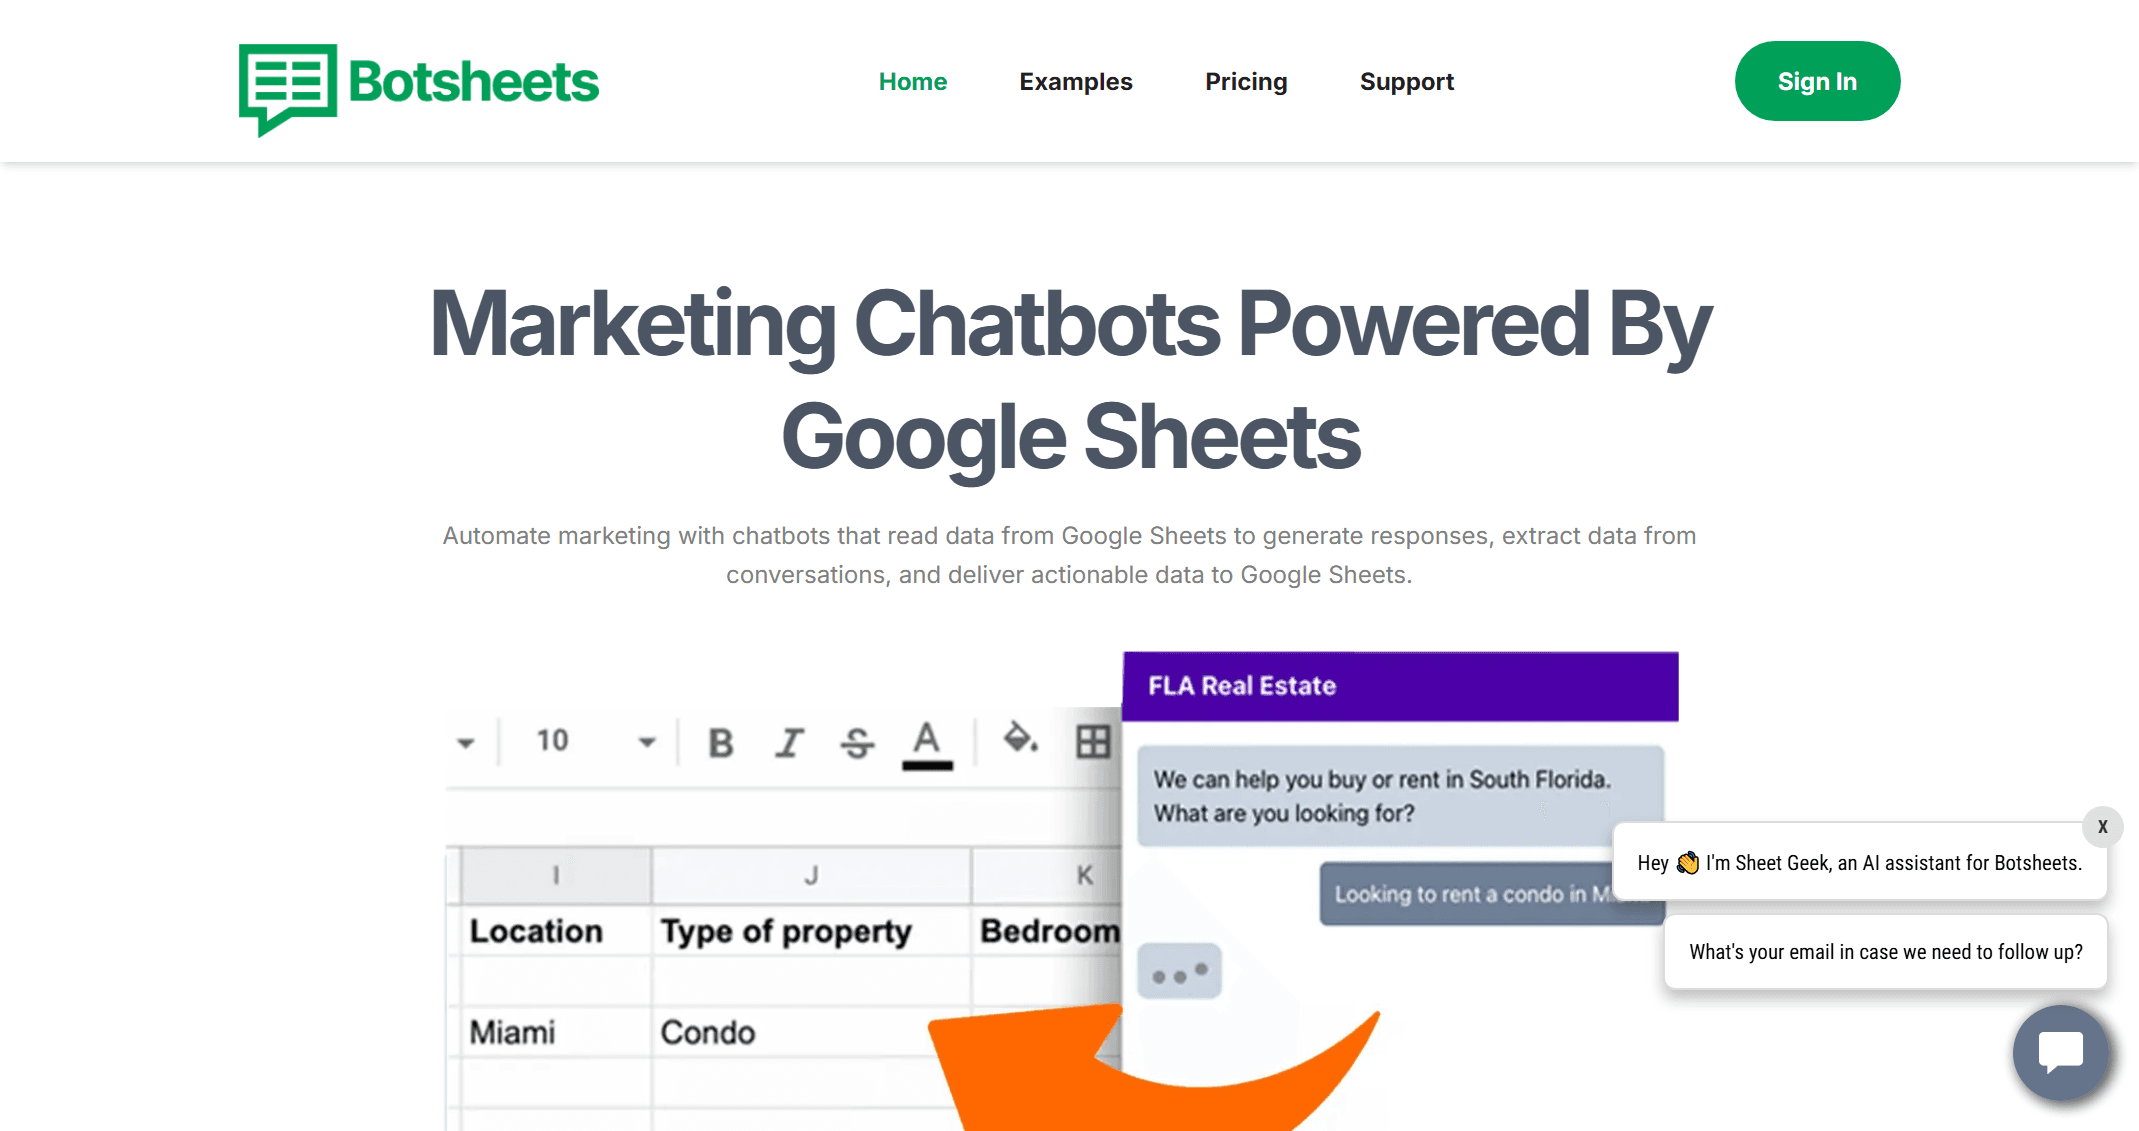This screenshot has height=1131, width=2139.
Task: Open the leftmost toolbar dropdown arrow
Action: [465, 742]
